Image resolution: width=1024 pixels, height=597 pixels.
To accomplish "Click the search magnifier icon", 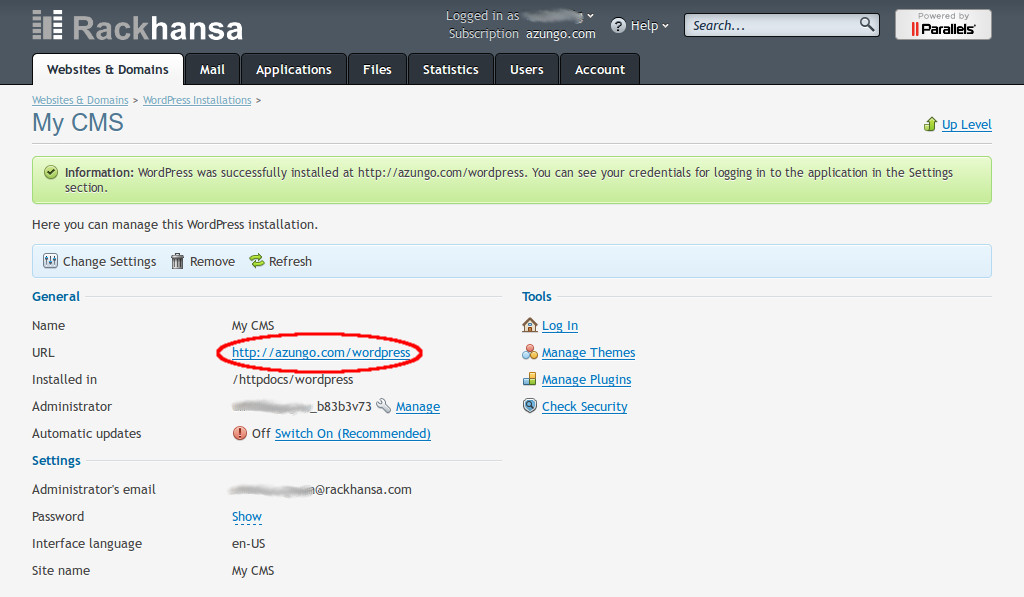I will click(x=867, y=24).
